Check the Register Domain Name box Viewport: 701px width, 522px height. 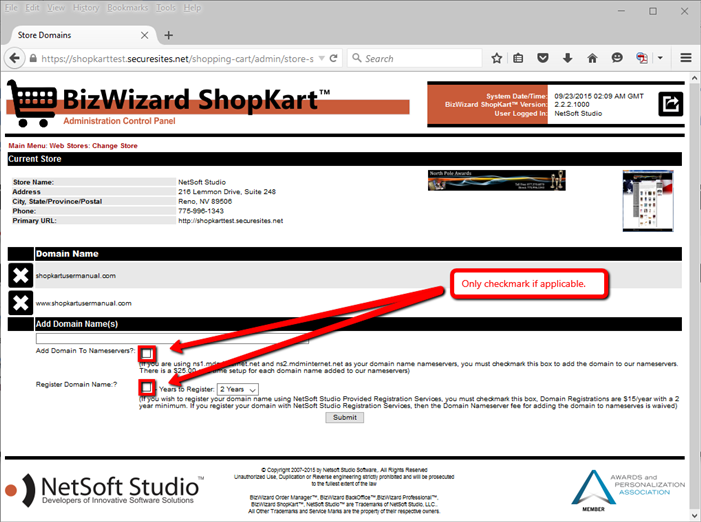147,387
